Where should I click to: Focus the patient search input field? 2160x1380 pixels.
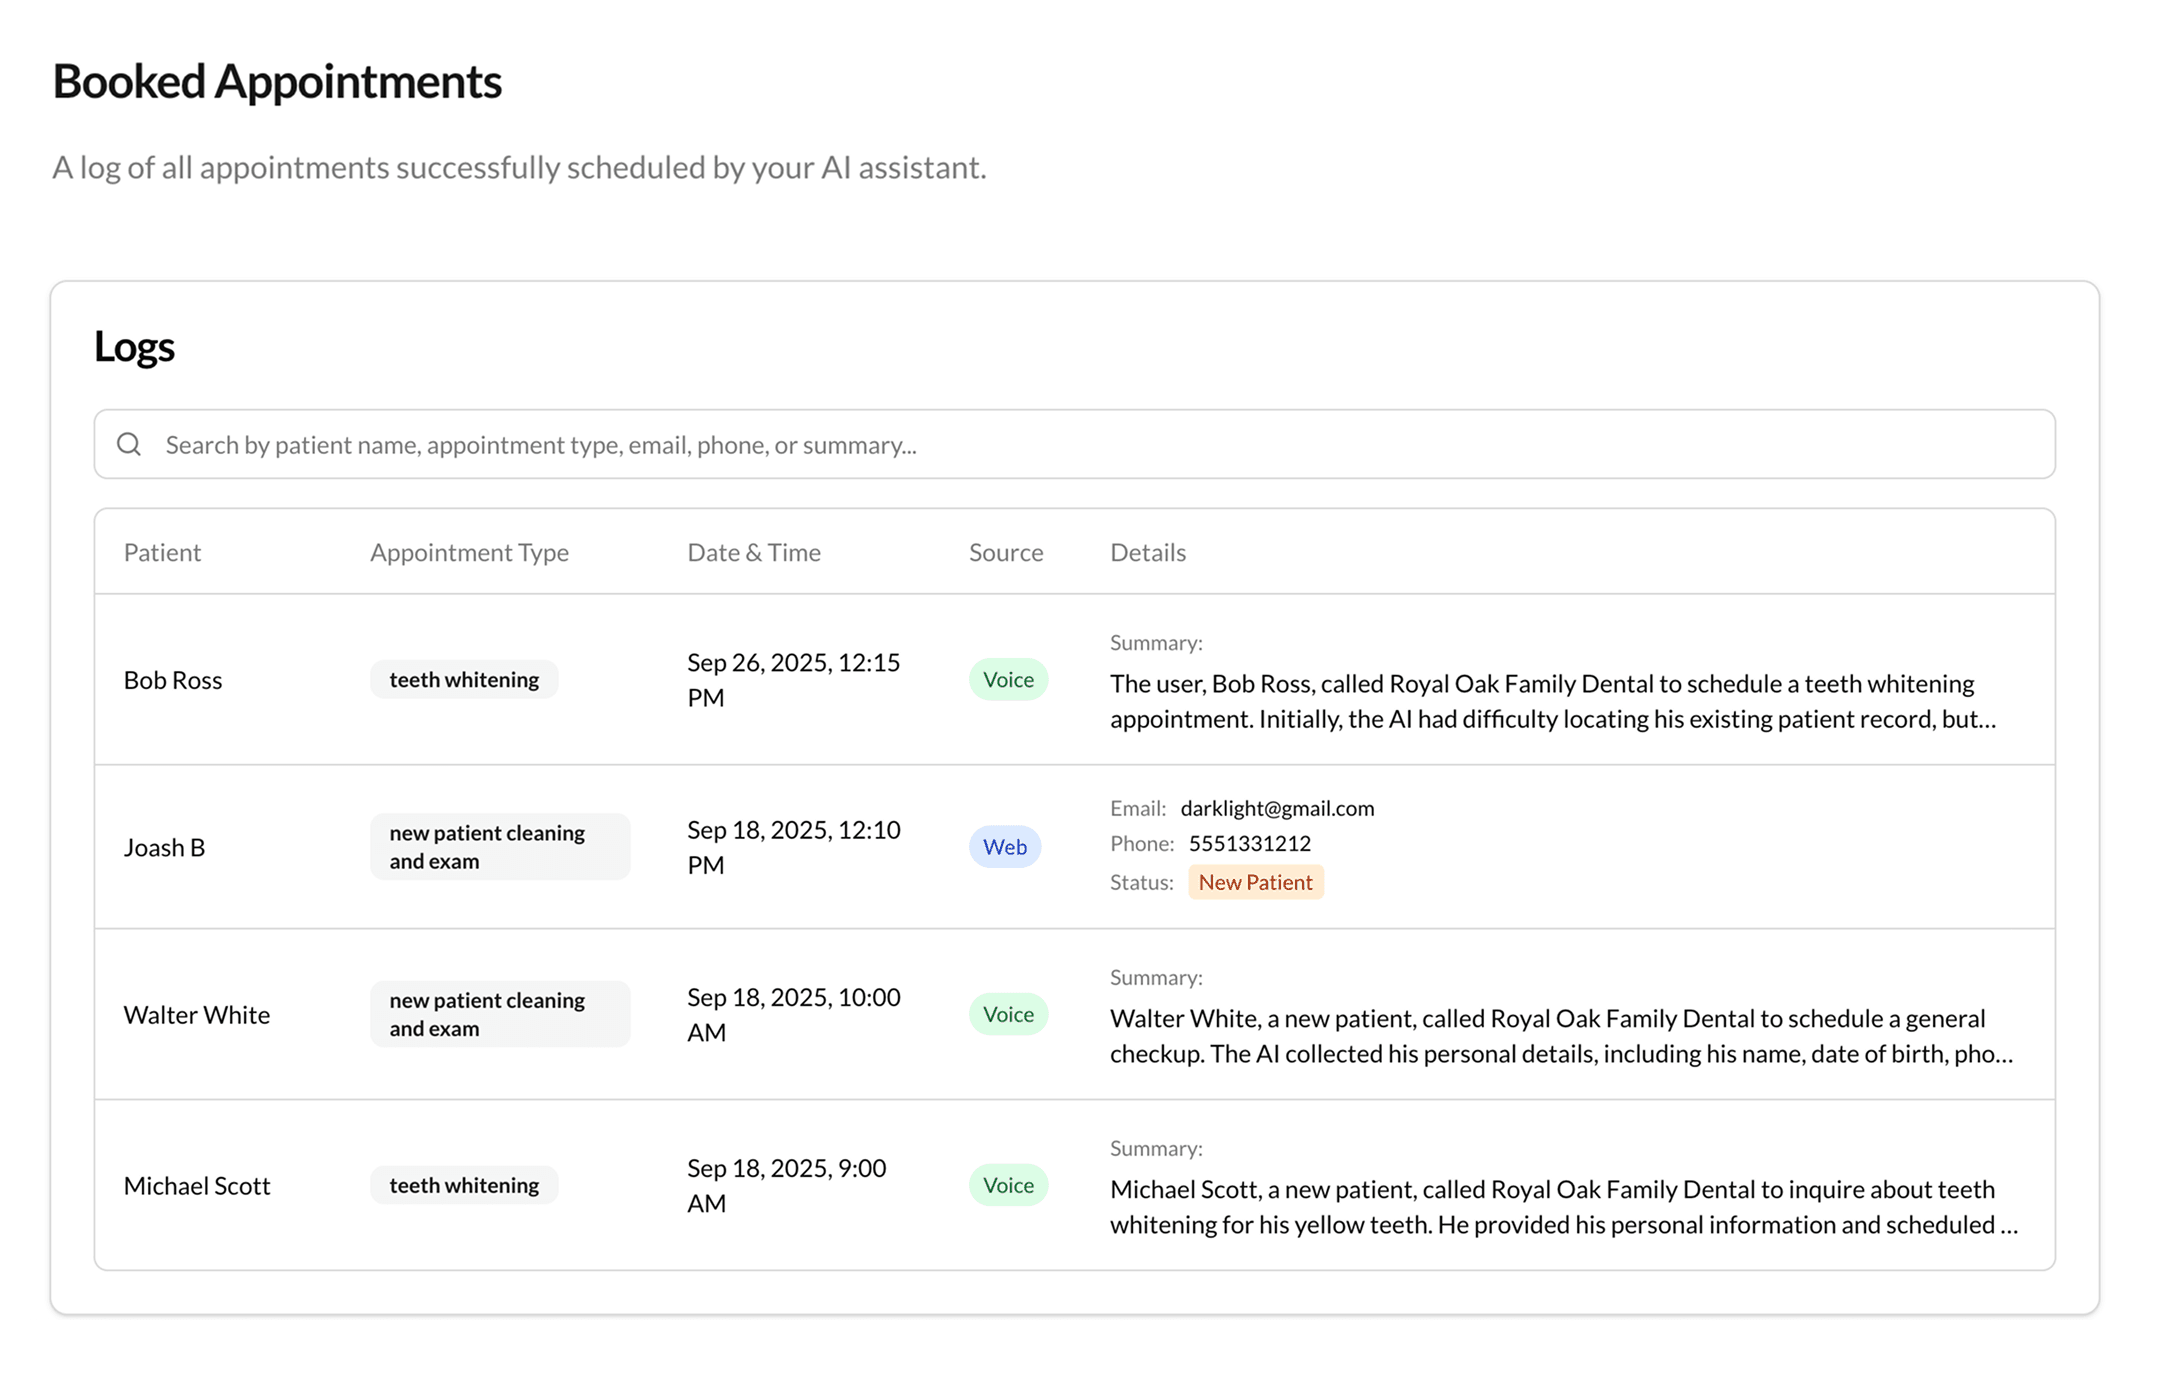[1074, 444]
